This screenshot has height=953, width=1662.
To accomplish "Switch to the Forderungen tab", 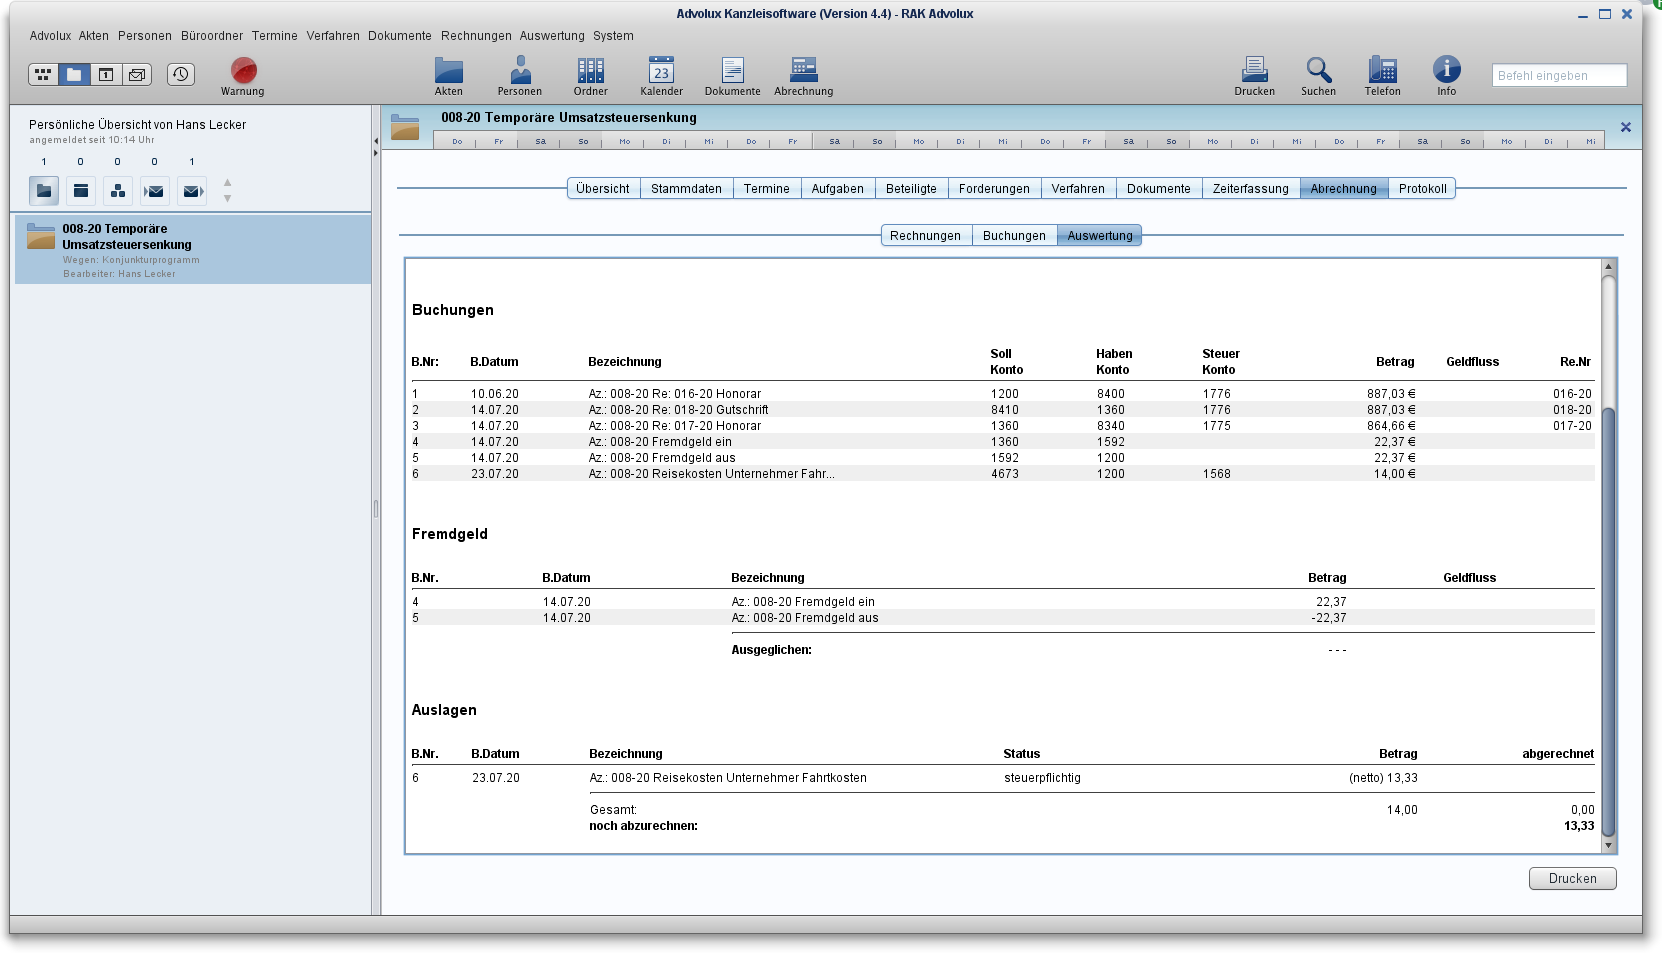I will tap(994, 188).
